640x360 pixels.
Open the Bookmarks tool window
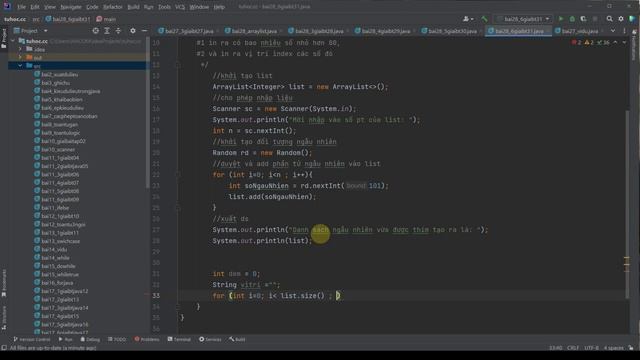[x=4, y=283]
